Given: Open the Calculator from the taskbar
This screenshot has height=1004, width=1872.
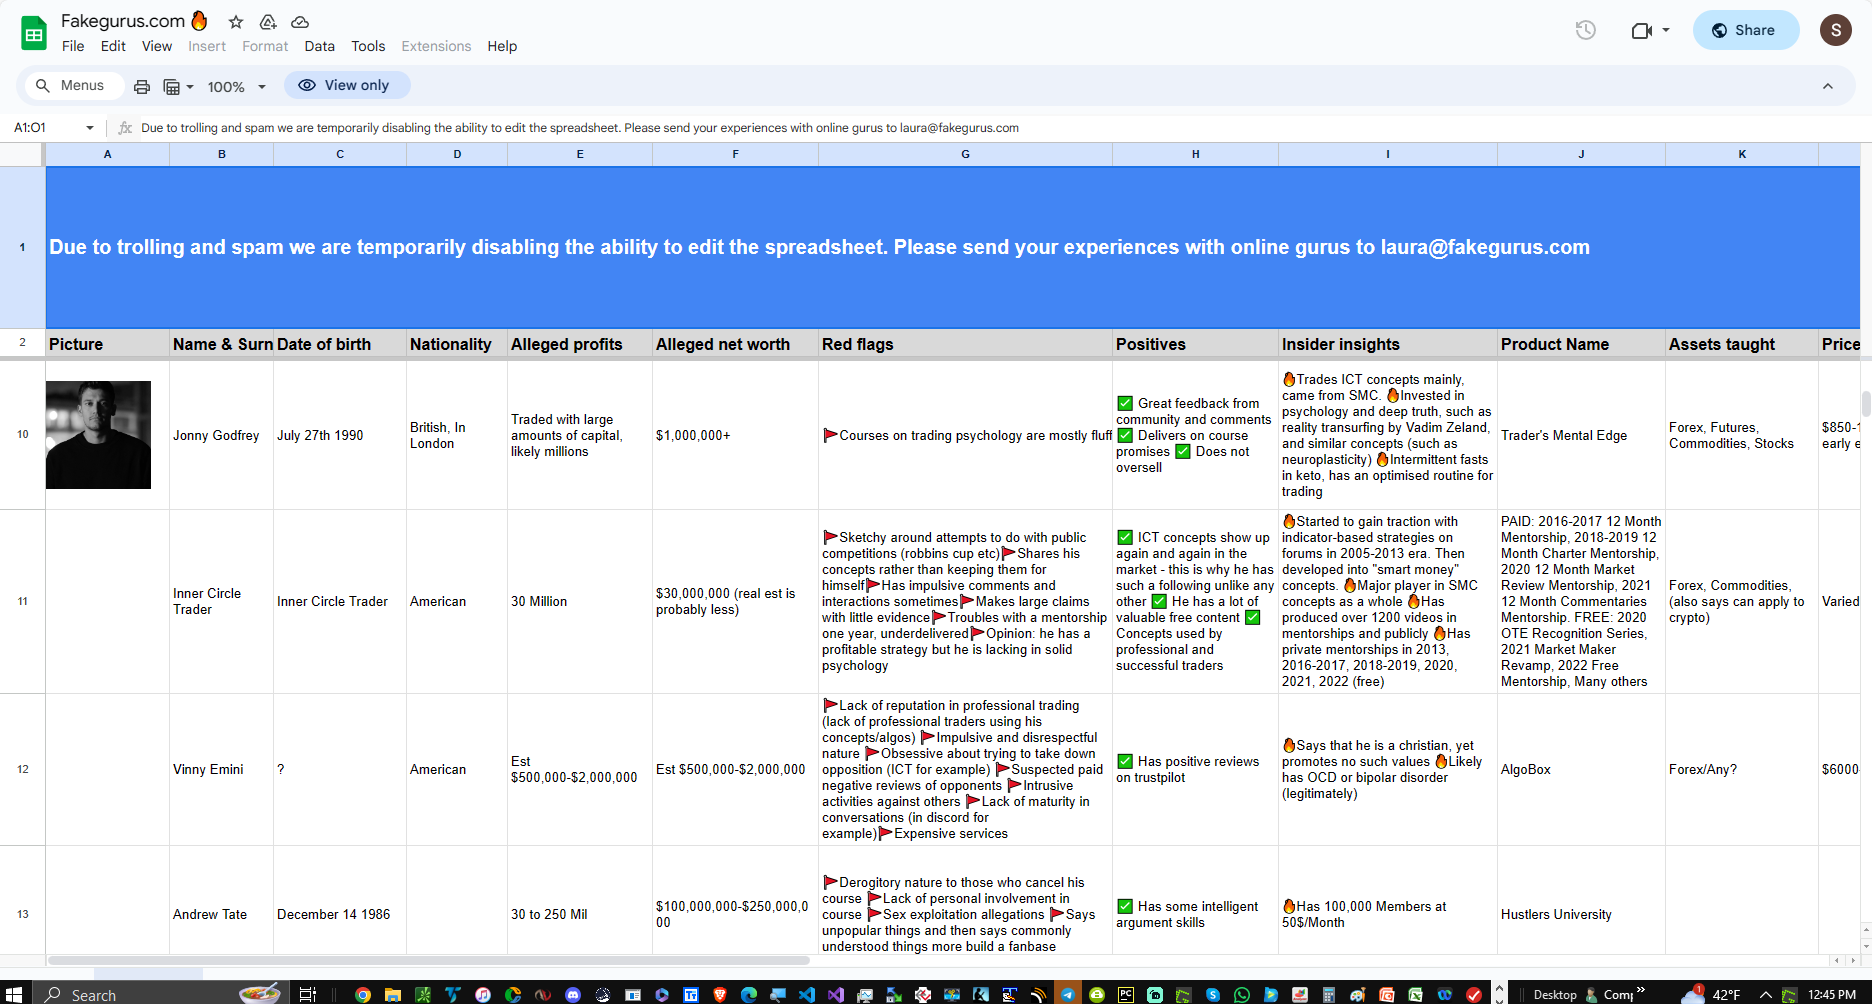Looking at the screenshot, I should (x=1329, y=994).
